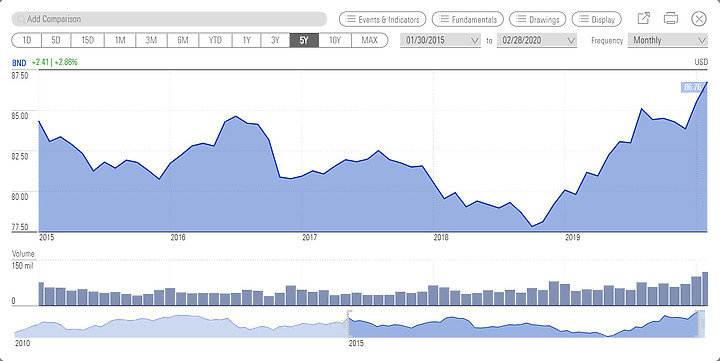Viewport: 720px width, 361px height.
Task: Type in Add Comparison field
Action: [169, 19]
